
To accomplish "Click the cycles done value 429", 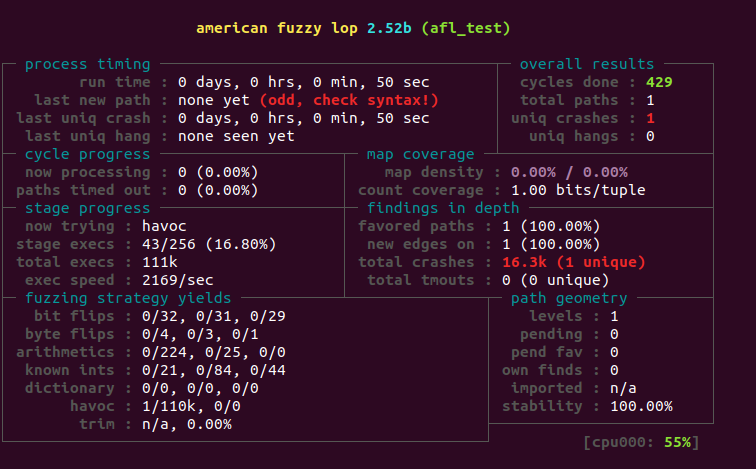I will click(659, 82).
